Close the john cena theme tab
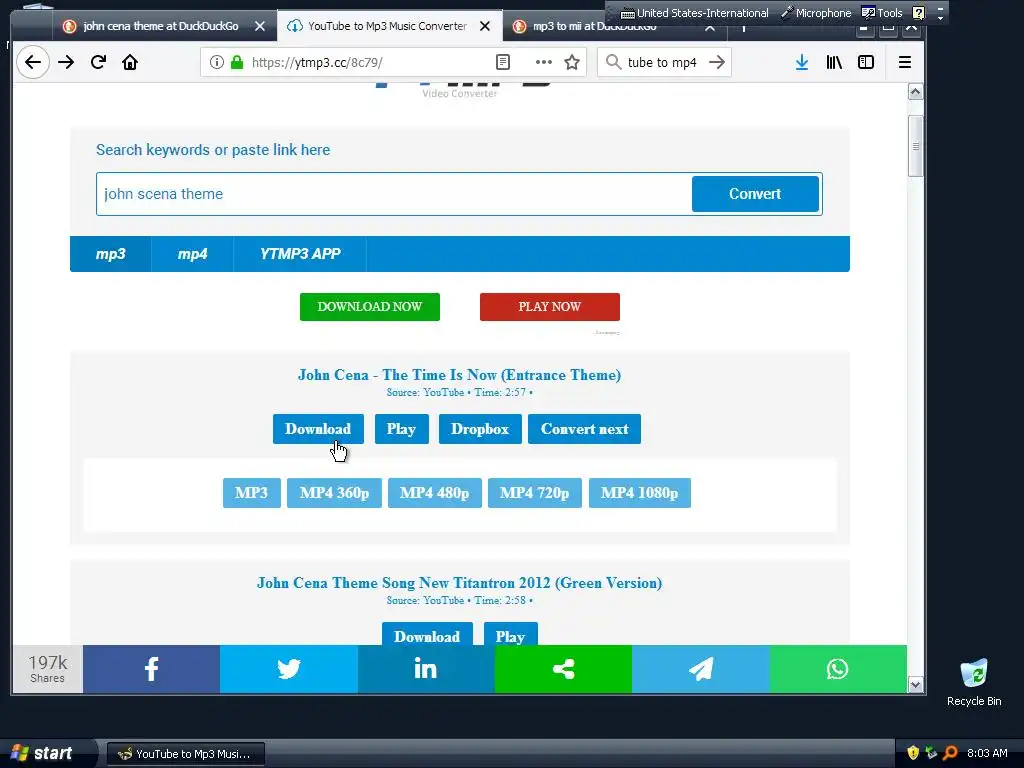 coord(260,26)
